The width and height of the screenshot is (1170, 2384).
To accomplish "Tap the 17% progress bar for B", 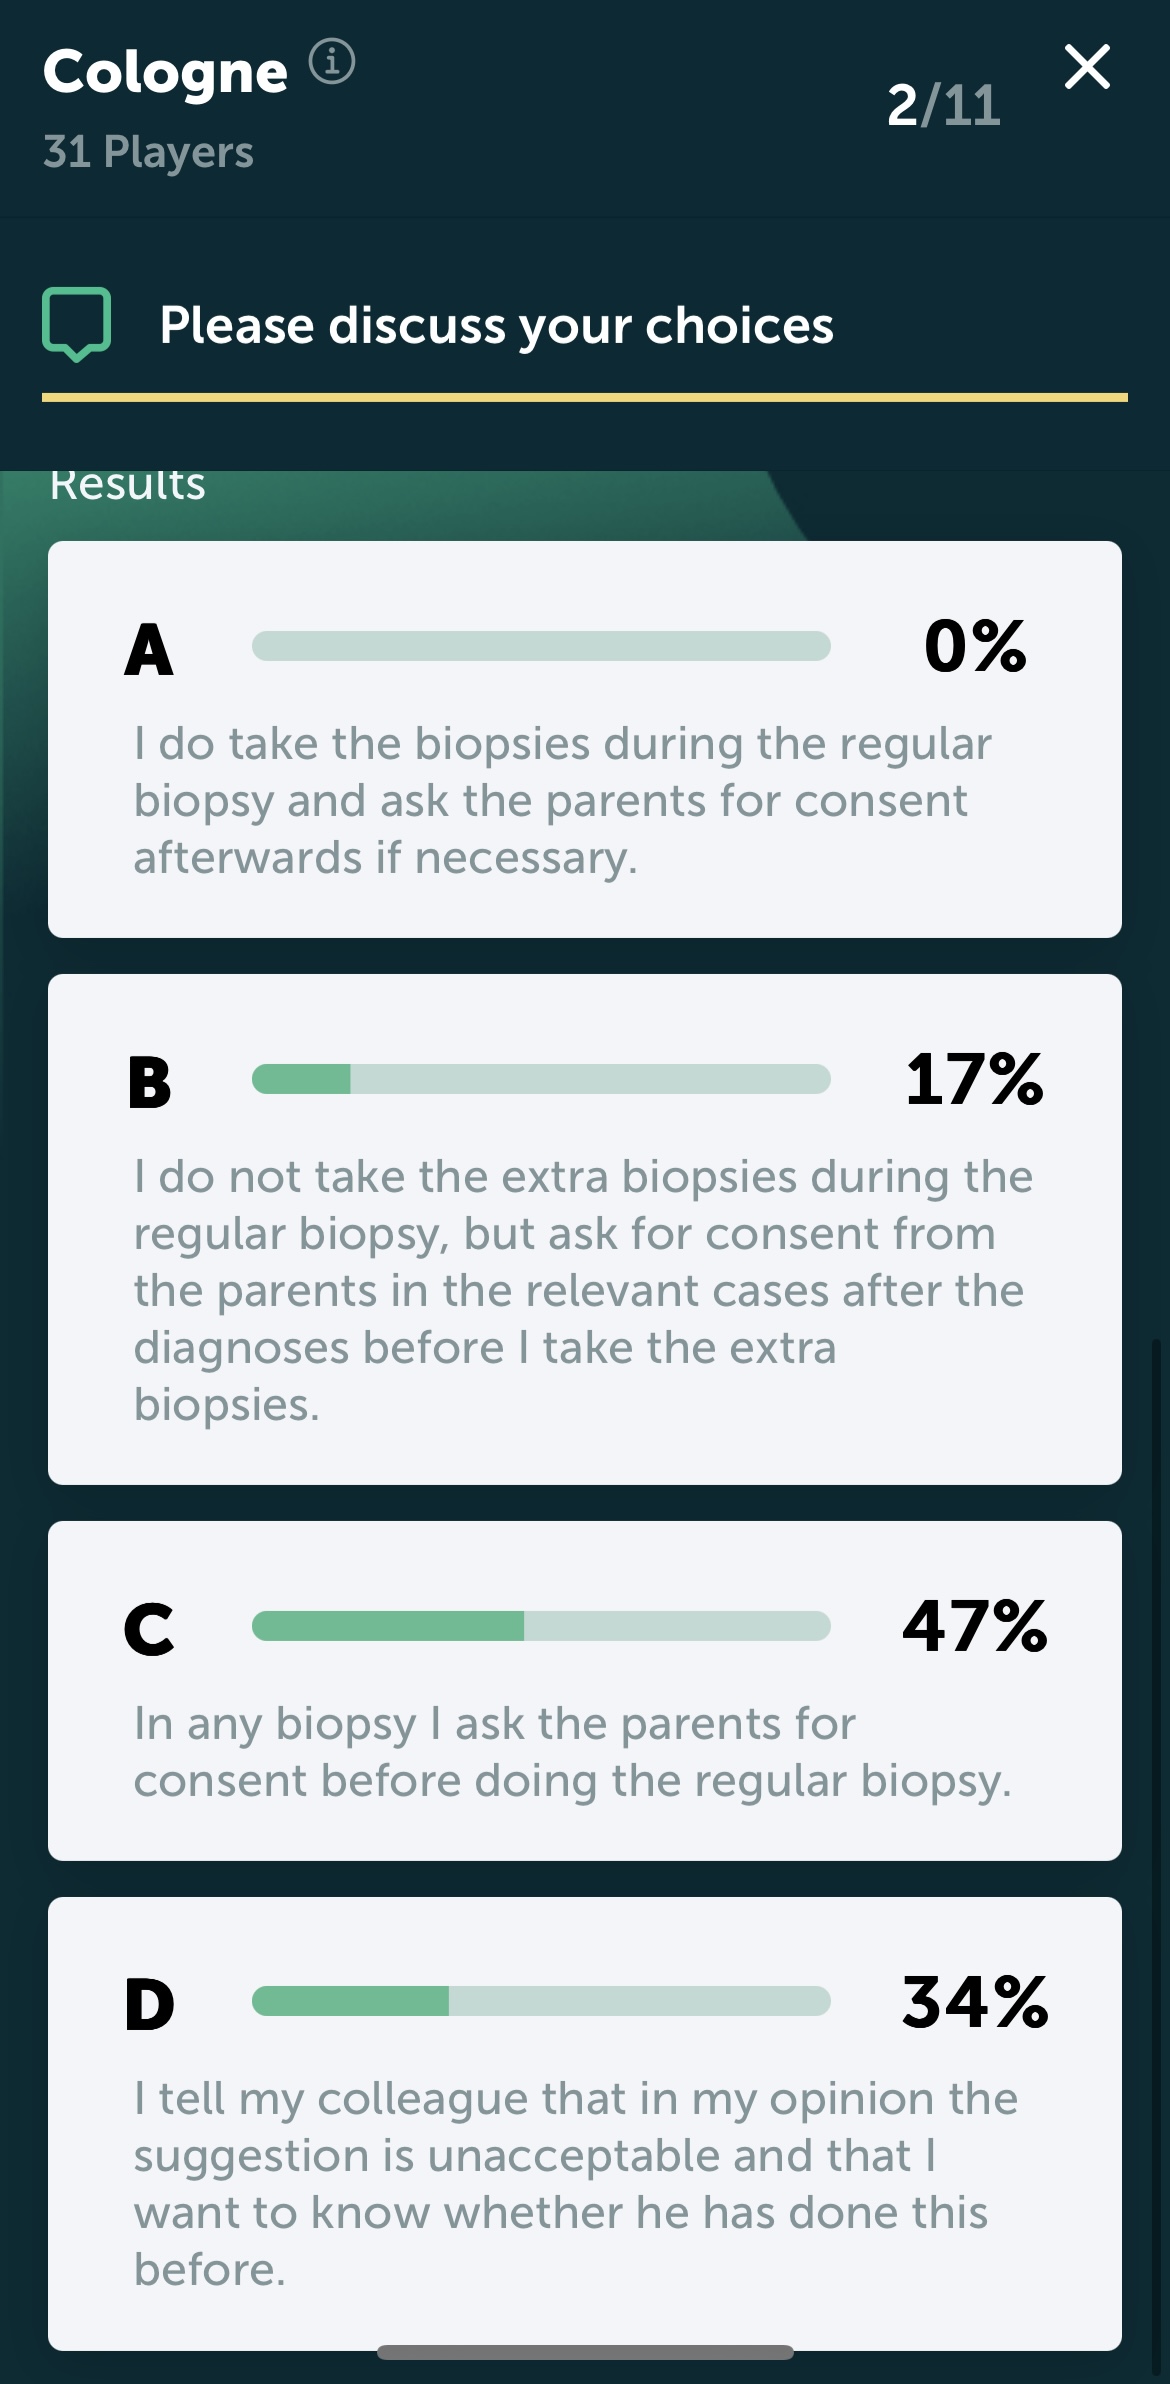I will (541, 1079).
